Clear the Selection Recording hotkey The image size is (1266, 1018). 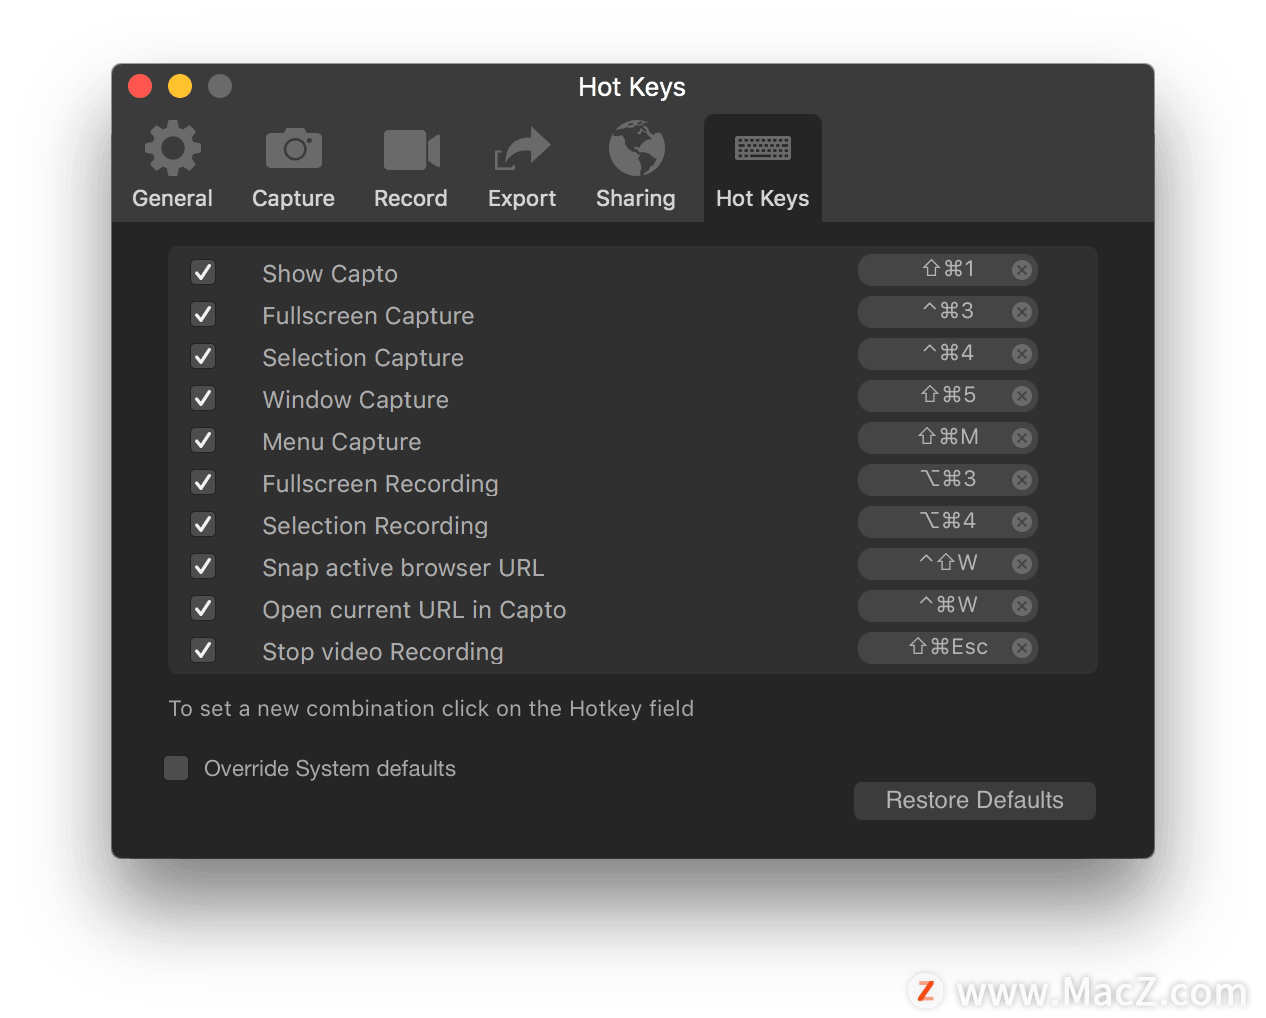pos(1021,521)
